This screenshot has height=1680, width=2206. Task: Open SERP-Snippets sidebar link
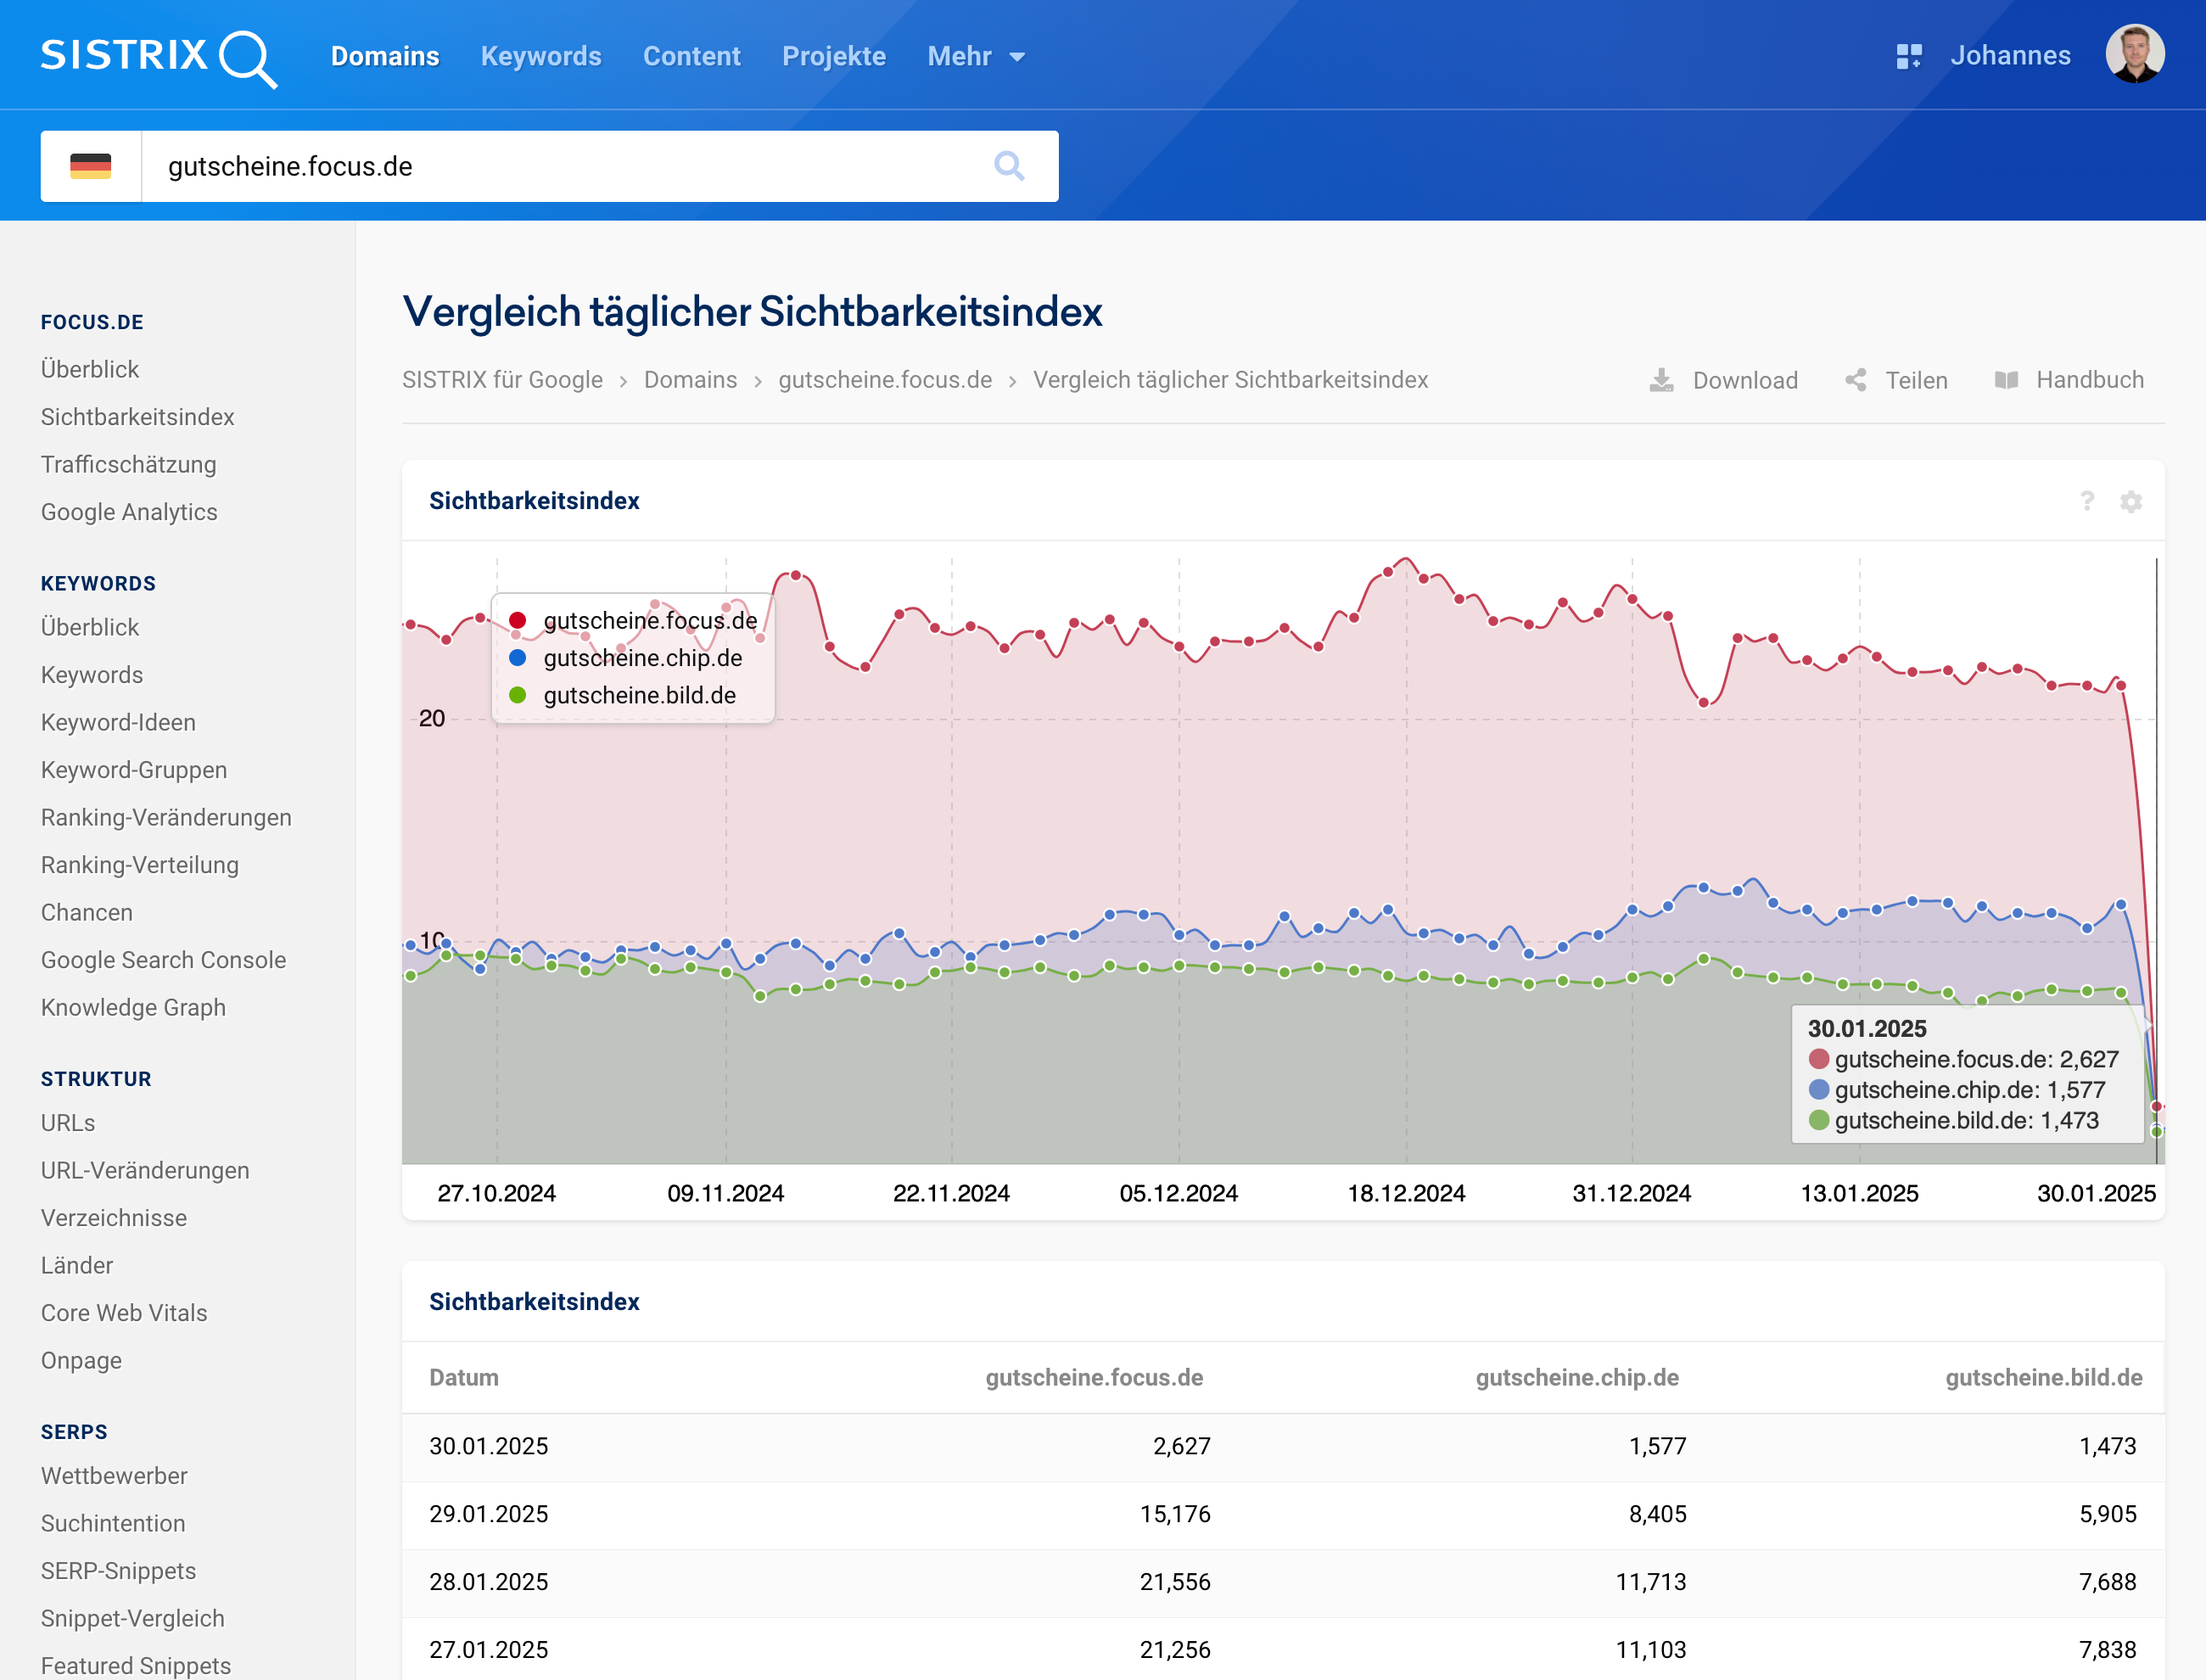click(118, 1571)
